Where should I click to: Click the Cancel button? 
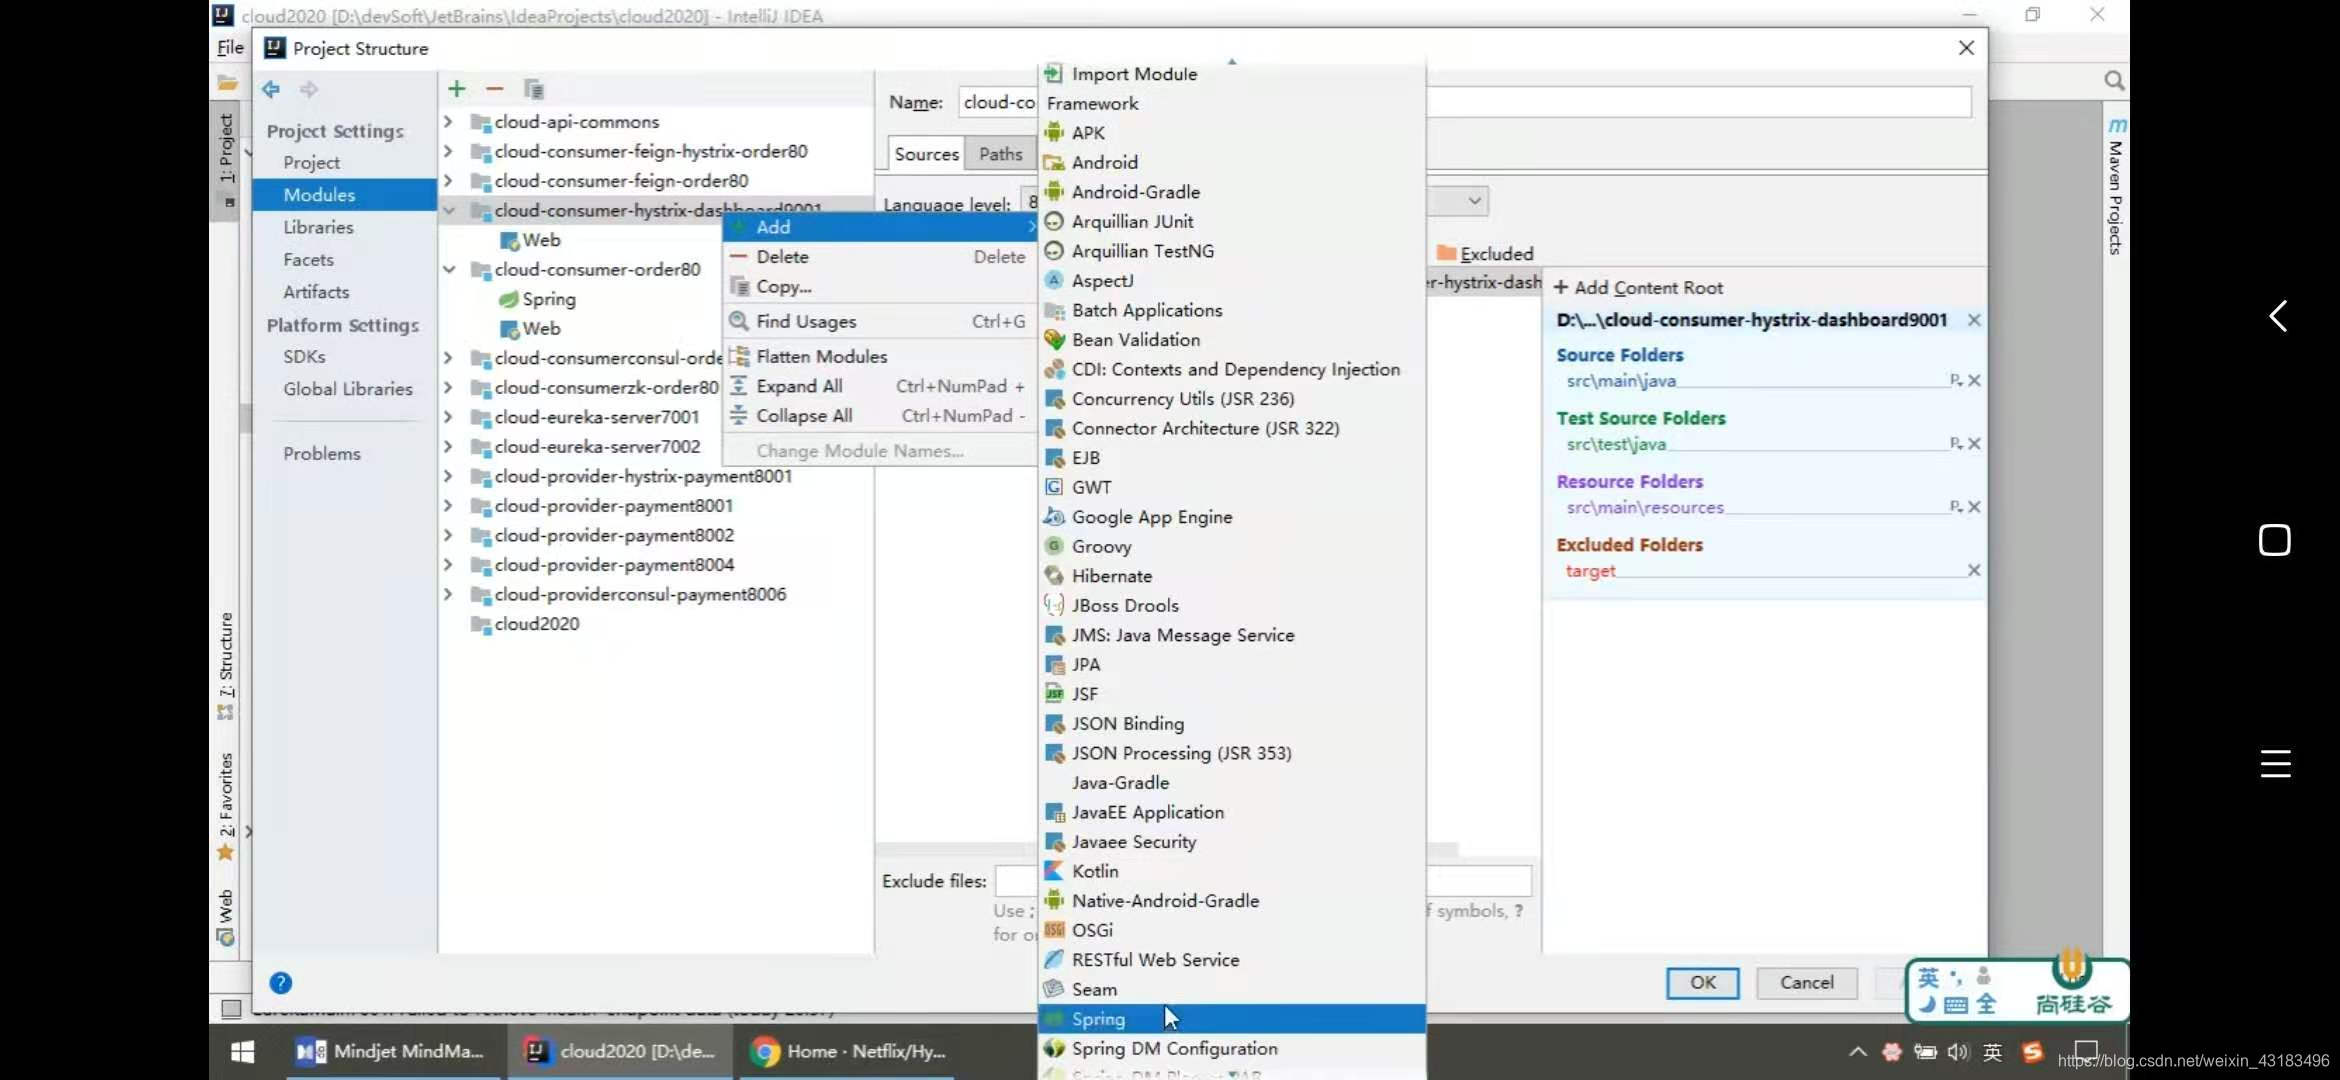[x=1806, y=983]
